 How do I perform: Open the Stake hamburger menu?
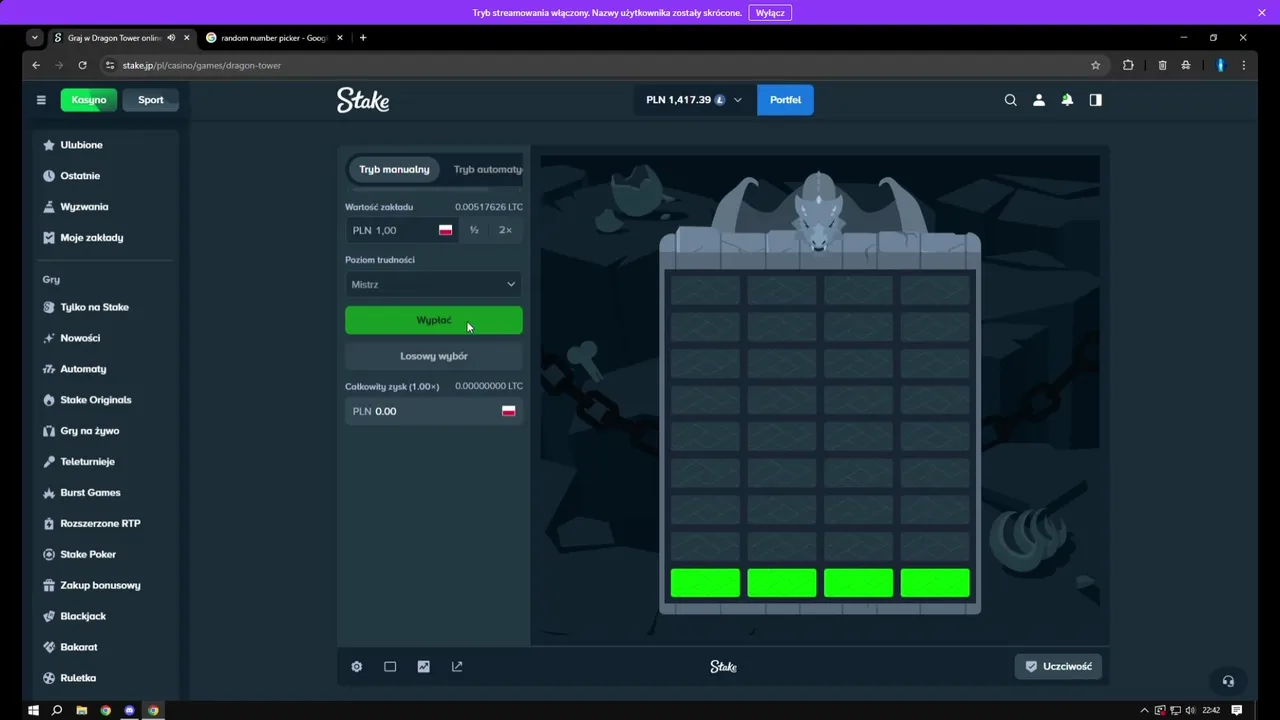(x=41, y=100)
